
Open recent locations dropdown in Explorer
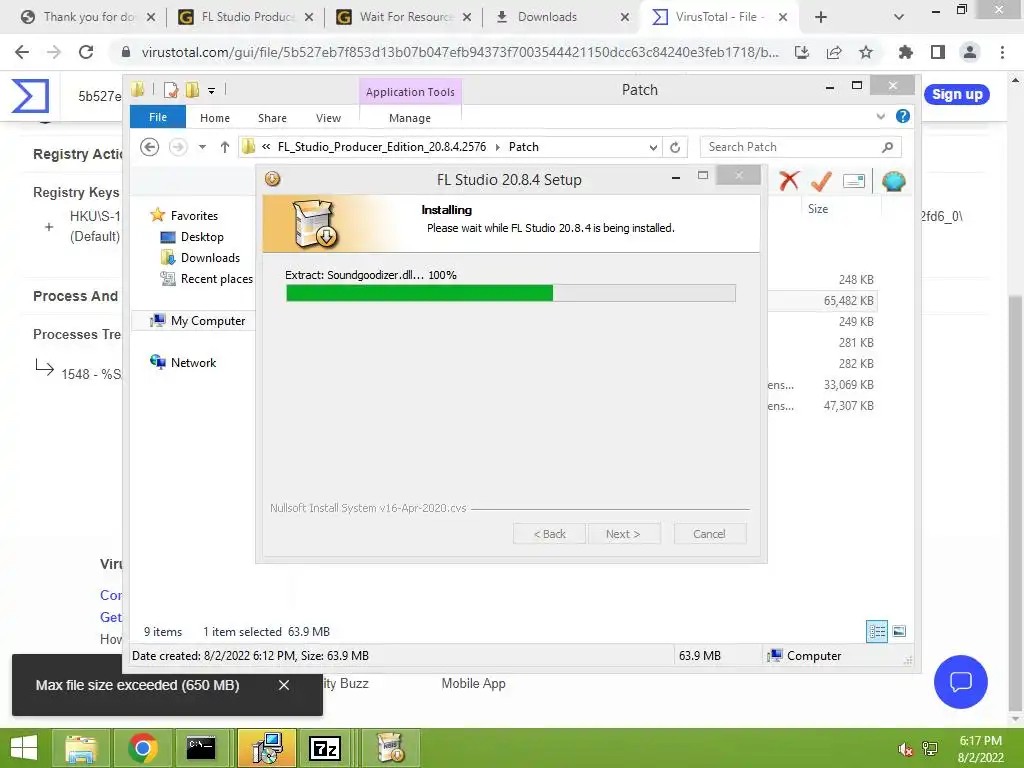tap(202, 147)
